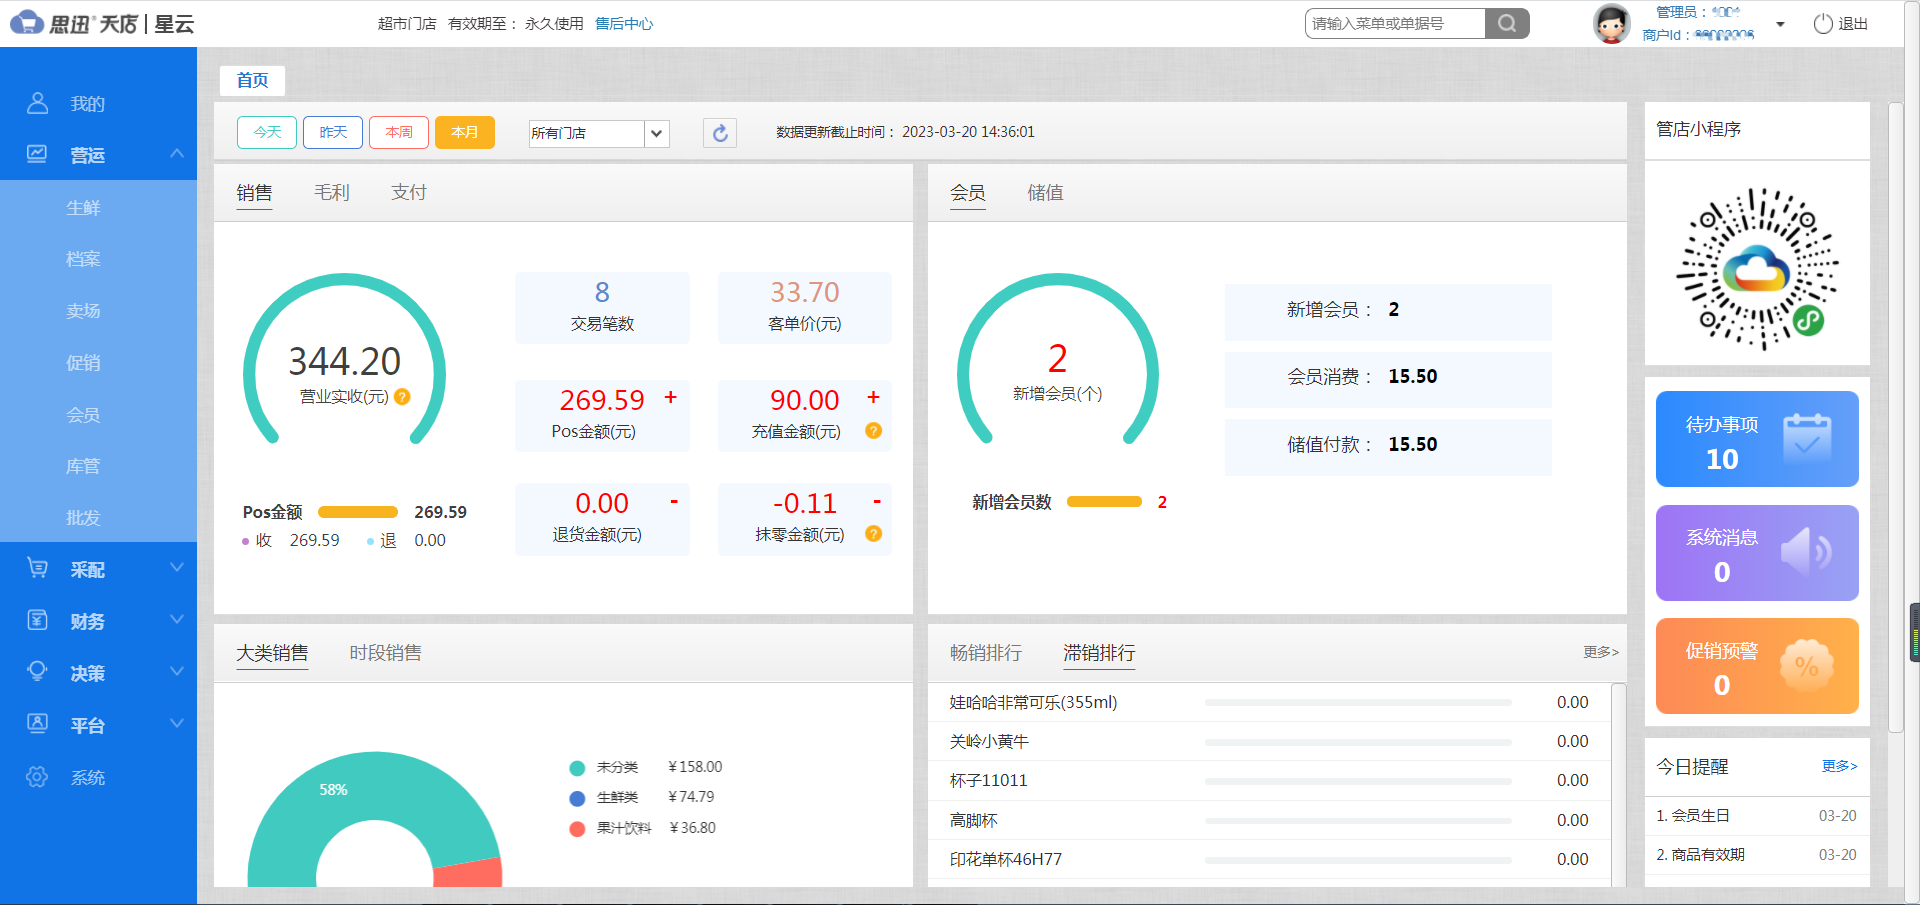Select the 我的 person icon in sidebar
The image size is (1920, 905).
[x=38, y=102]
